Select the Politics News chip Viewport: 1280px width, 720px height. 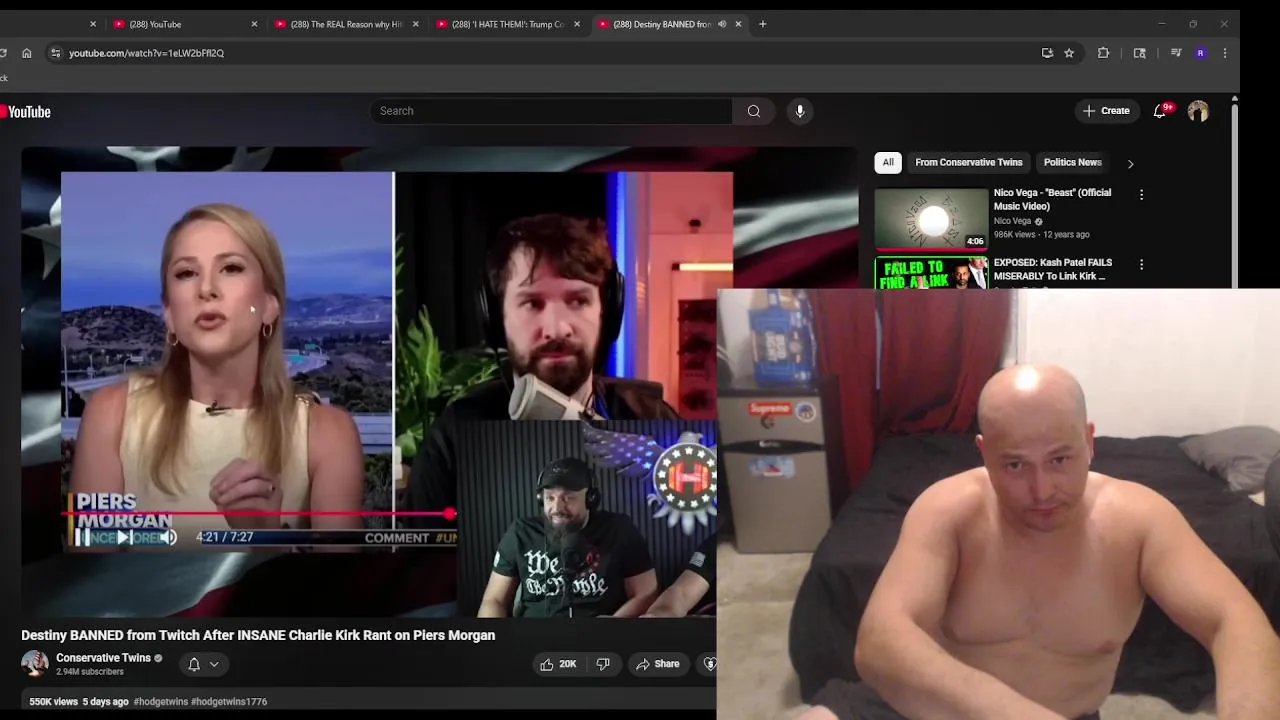click(x=1072, y=162)
